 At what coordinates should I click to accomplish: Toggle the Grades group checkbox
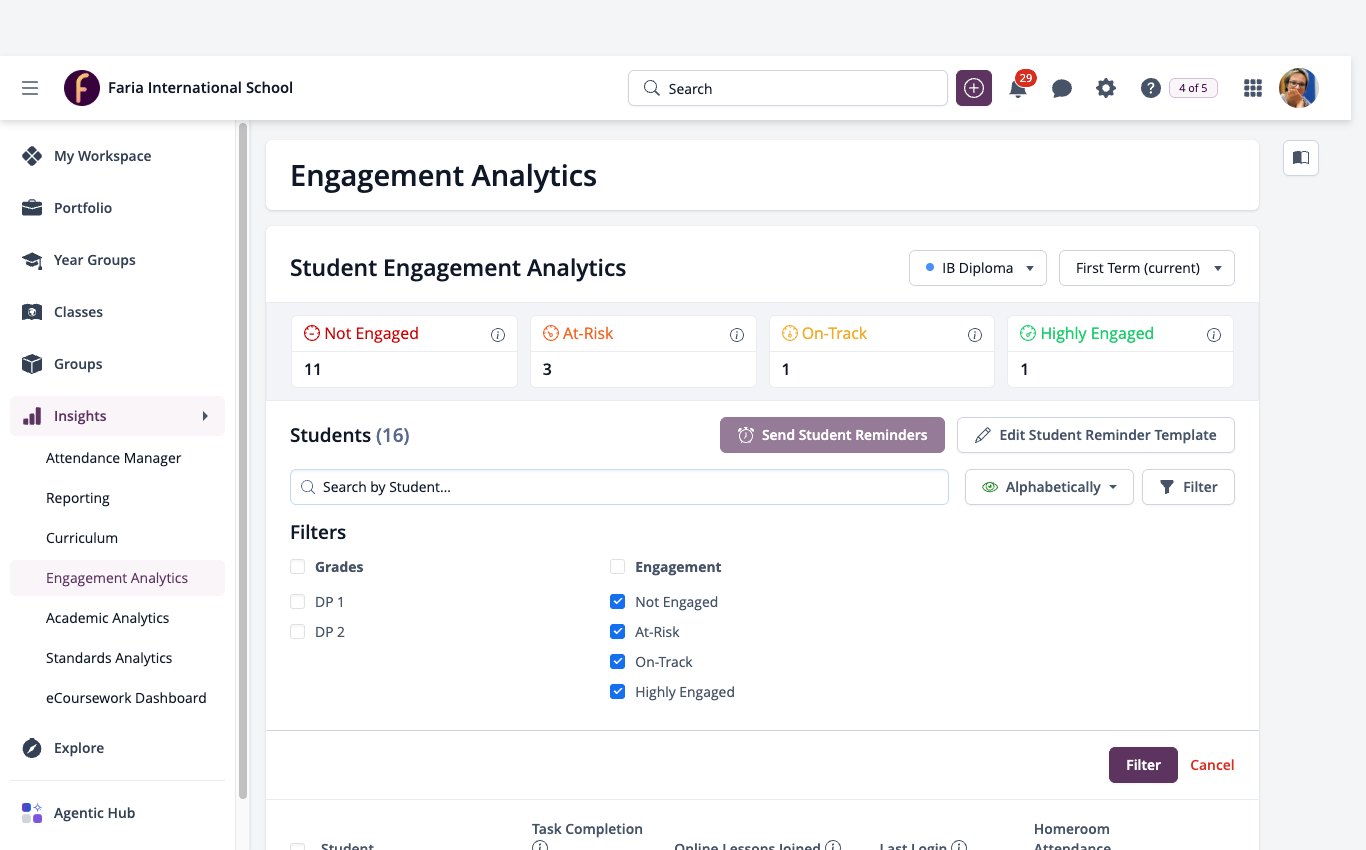tap(297, 567)
